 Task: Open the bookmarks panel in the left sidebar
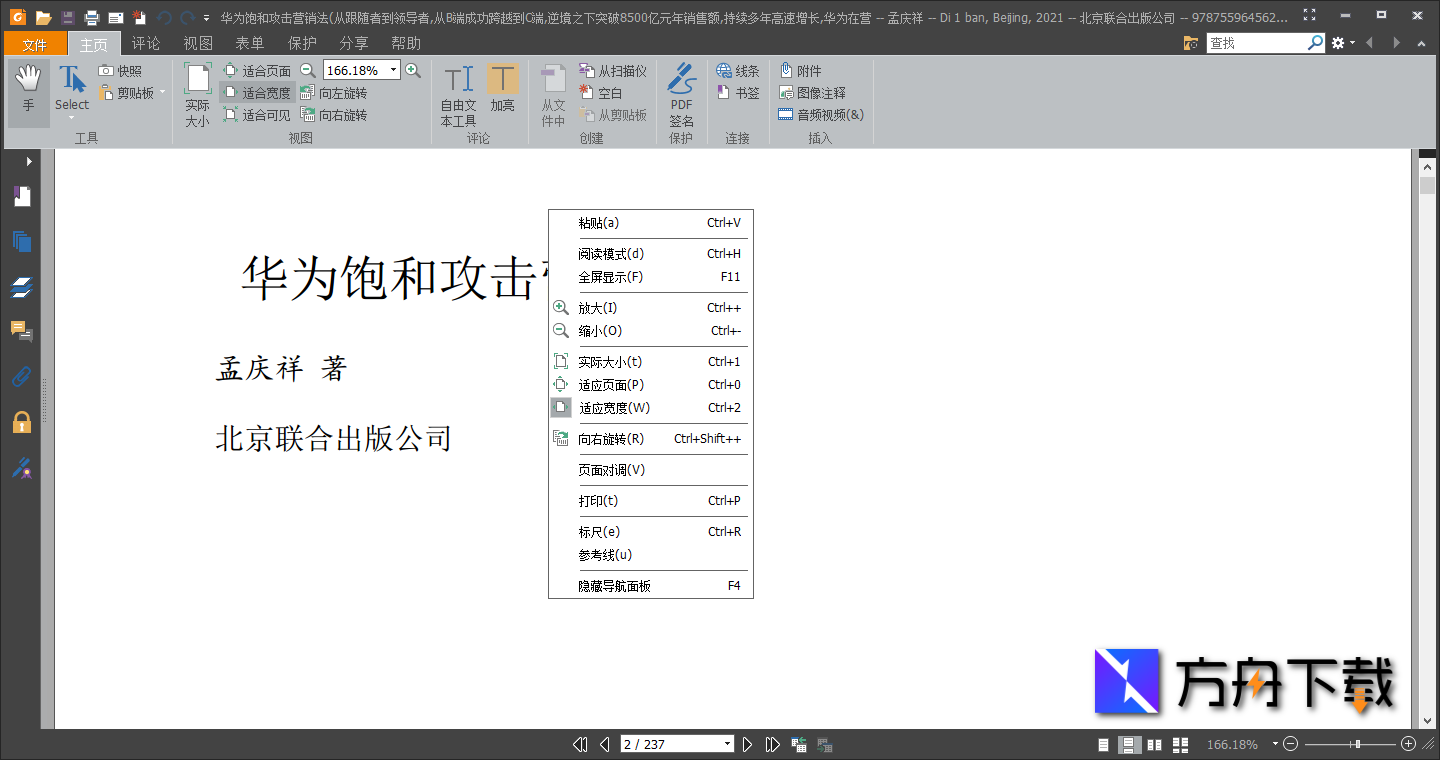(x=22, y=196)
